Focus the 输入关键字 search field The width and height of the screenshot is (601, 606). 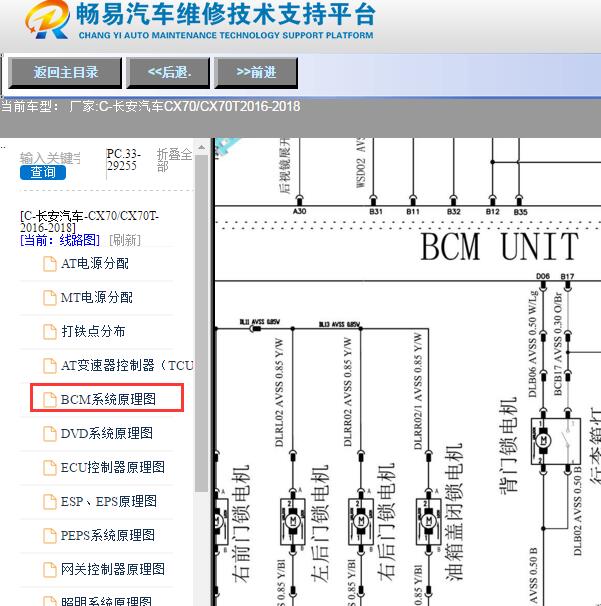point(50,158)
